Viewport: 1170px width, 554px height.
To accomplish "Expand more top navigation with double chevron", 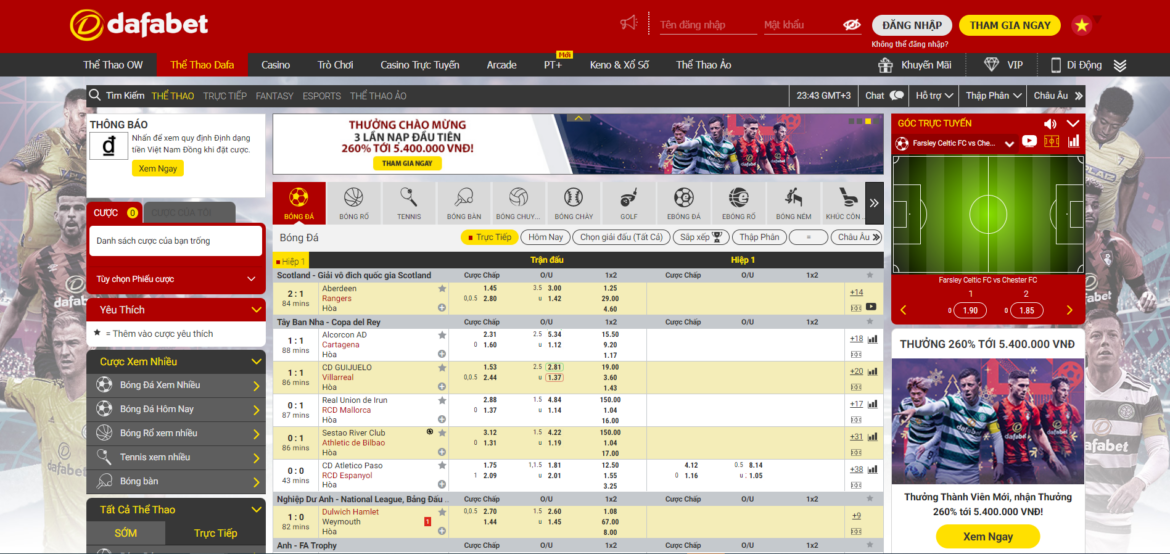I will [1120, 65].
